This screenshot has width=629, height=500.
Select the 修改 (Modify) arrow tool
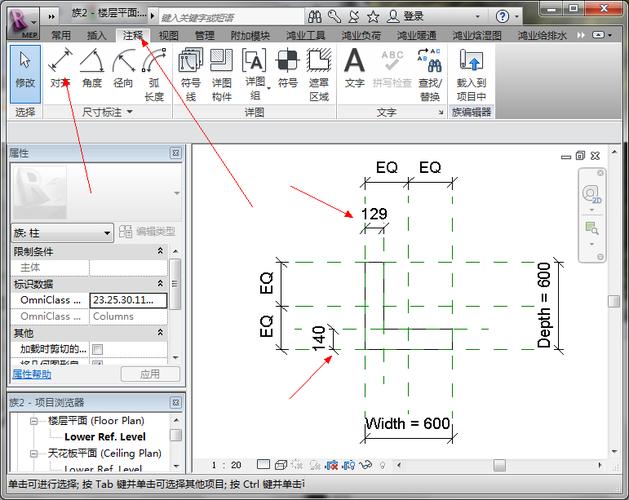tap(25, 70)
